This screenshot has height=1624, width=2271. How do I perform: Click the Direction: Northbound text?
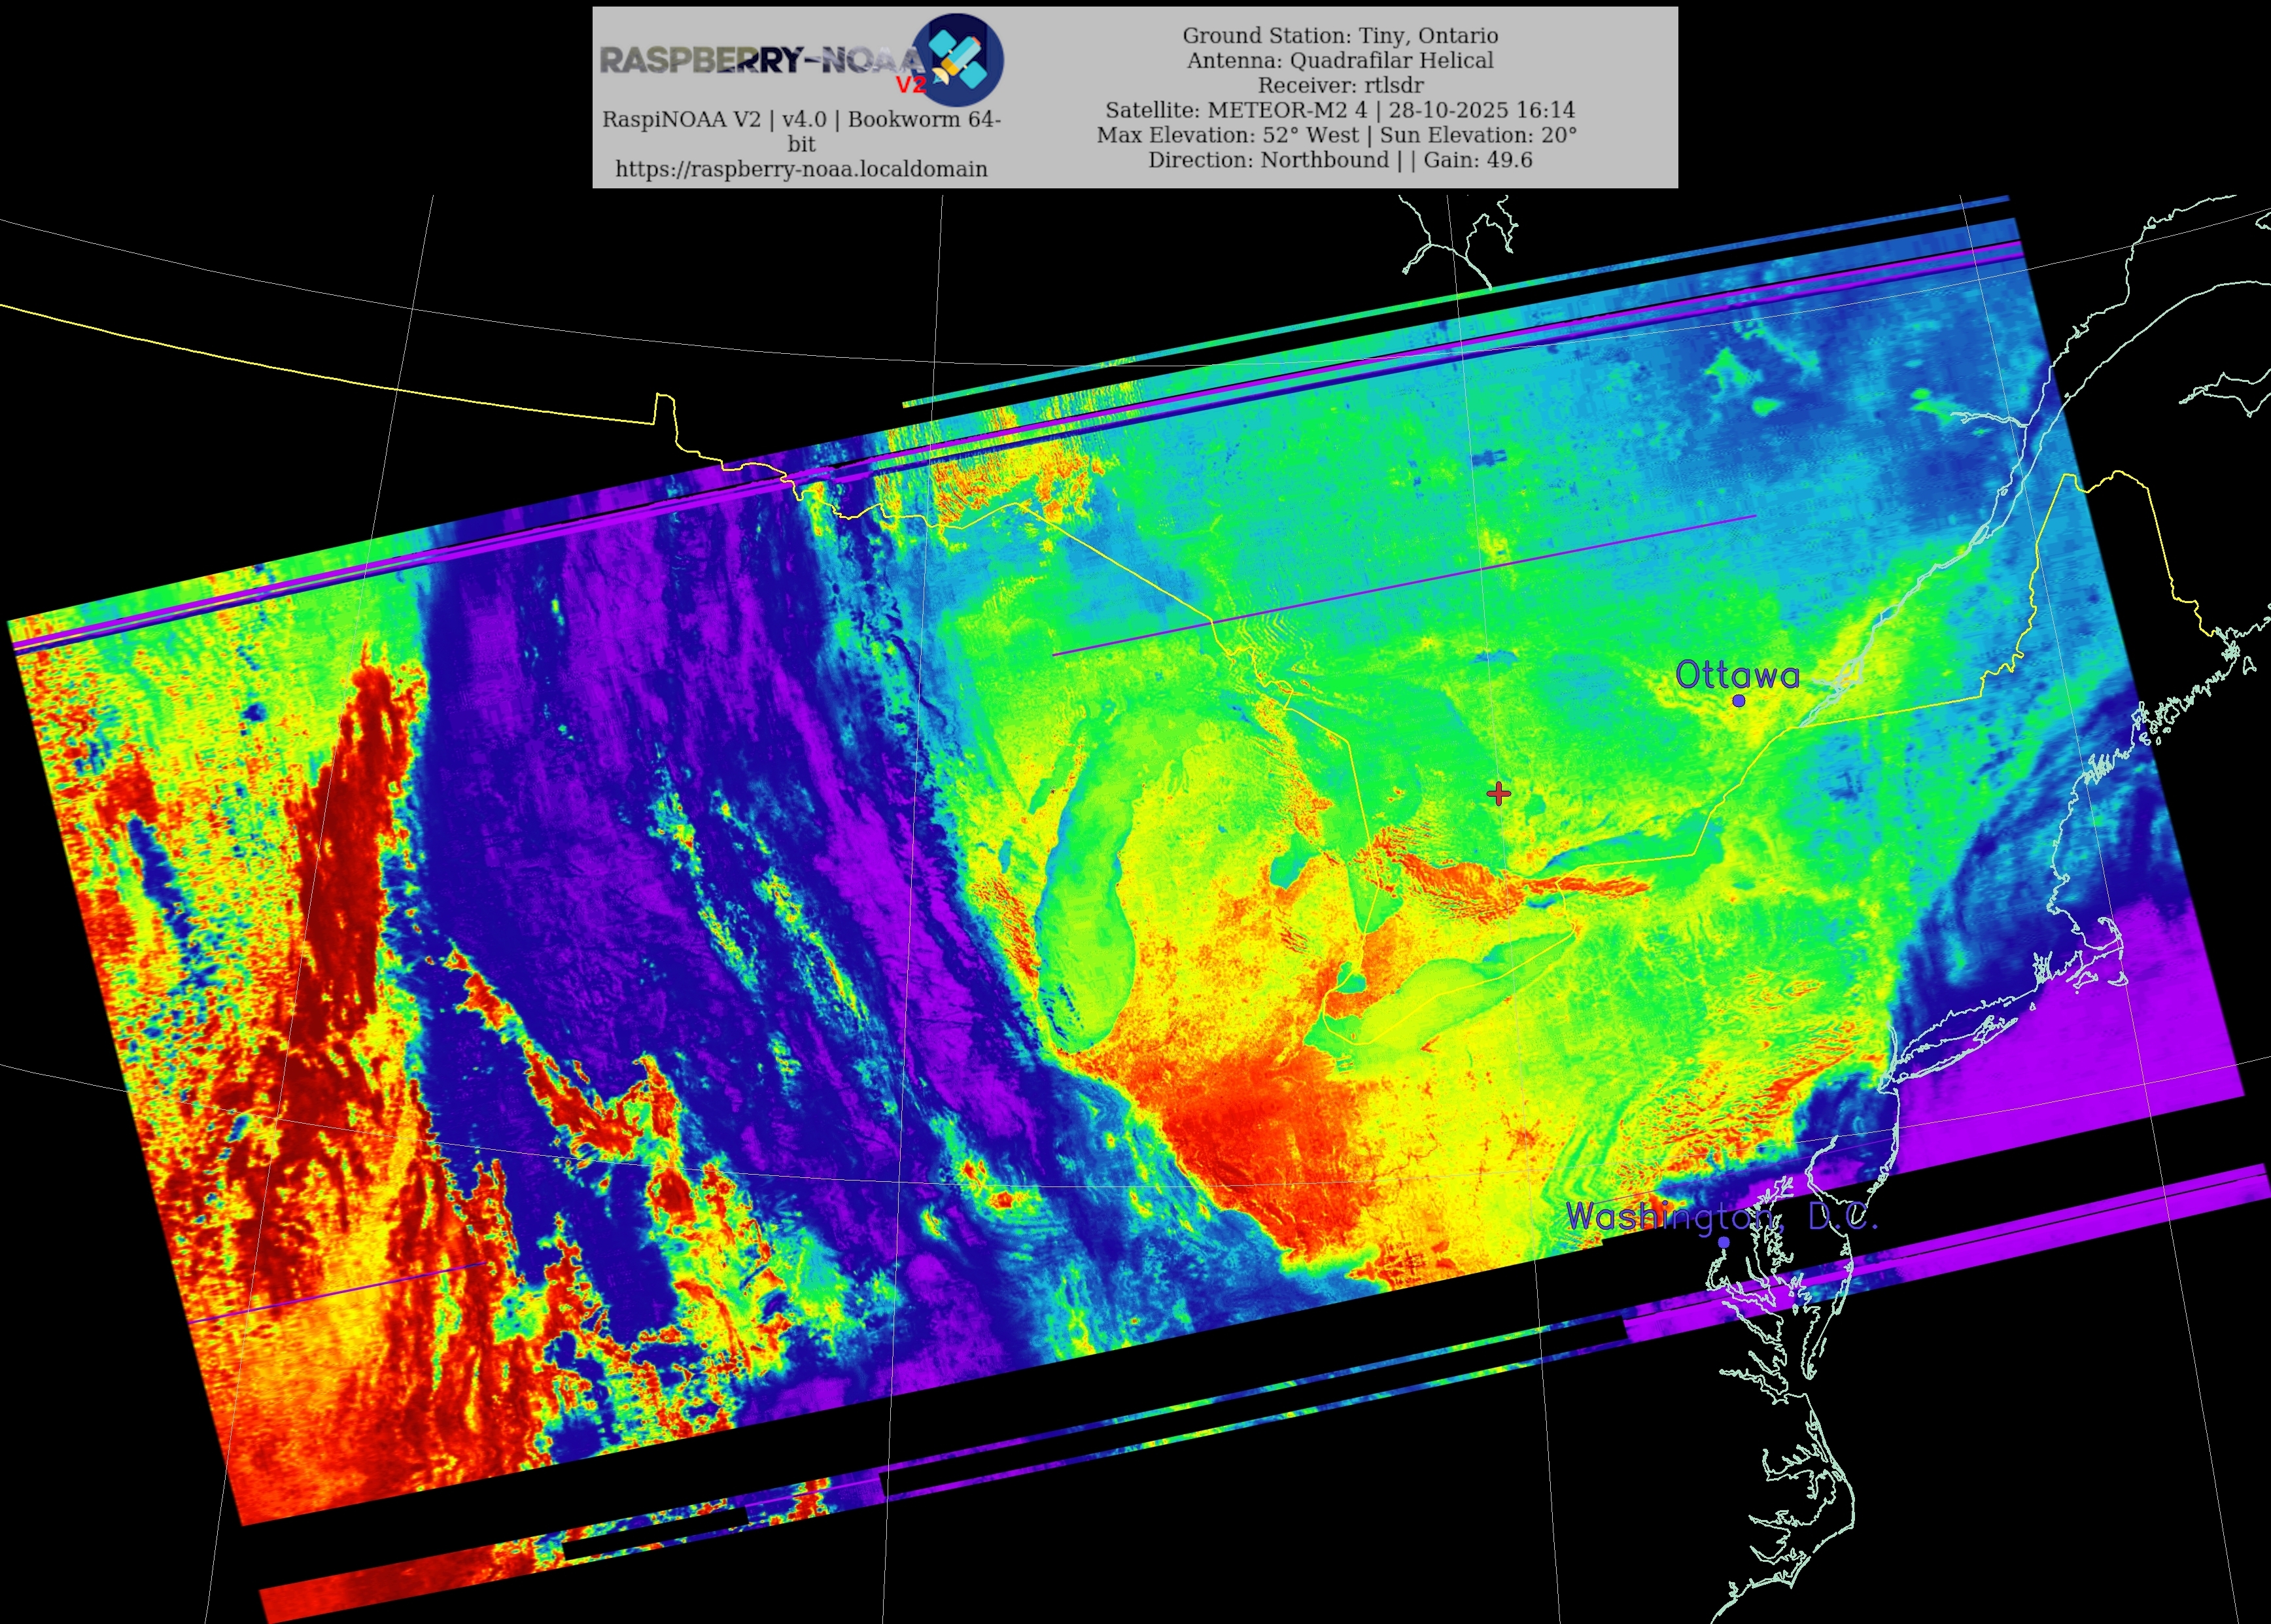tap(1268, 160)
